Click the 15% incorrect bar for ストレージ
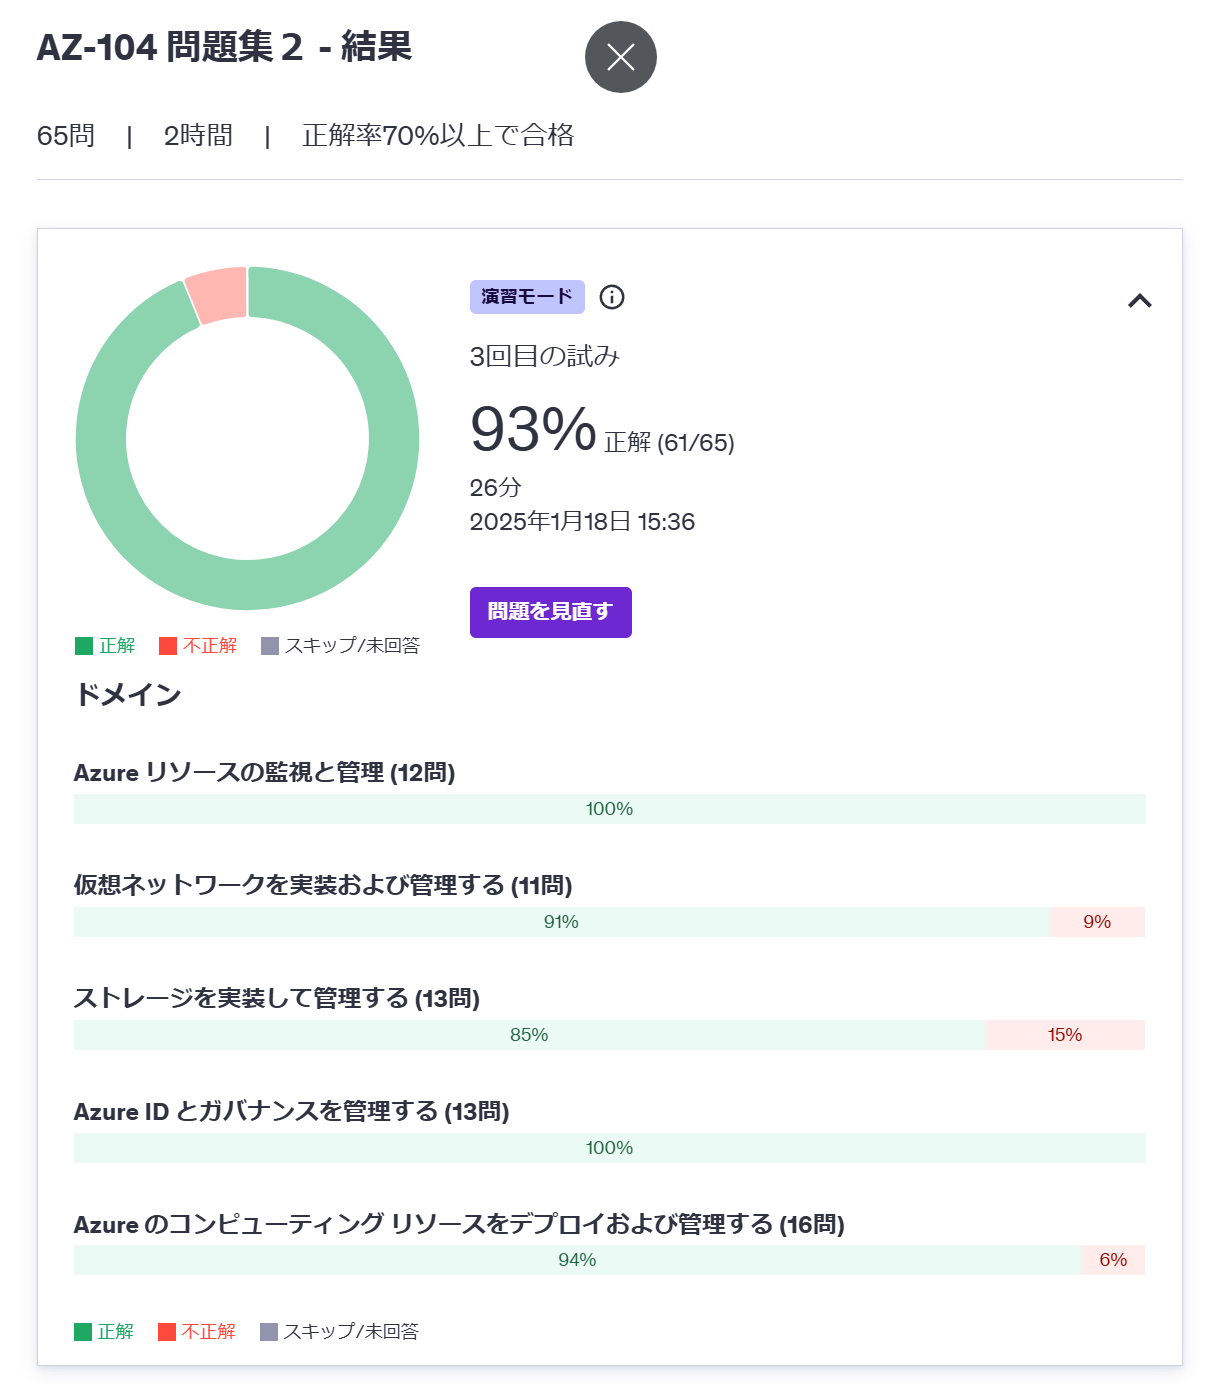1207x1384 pixels. (1065, 1035)
